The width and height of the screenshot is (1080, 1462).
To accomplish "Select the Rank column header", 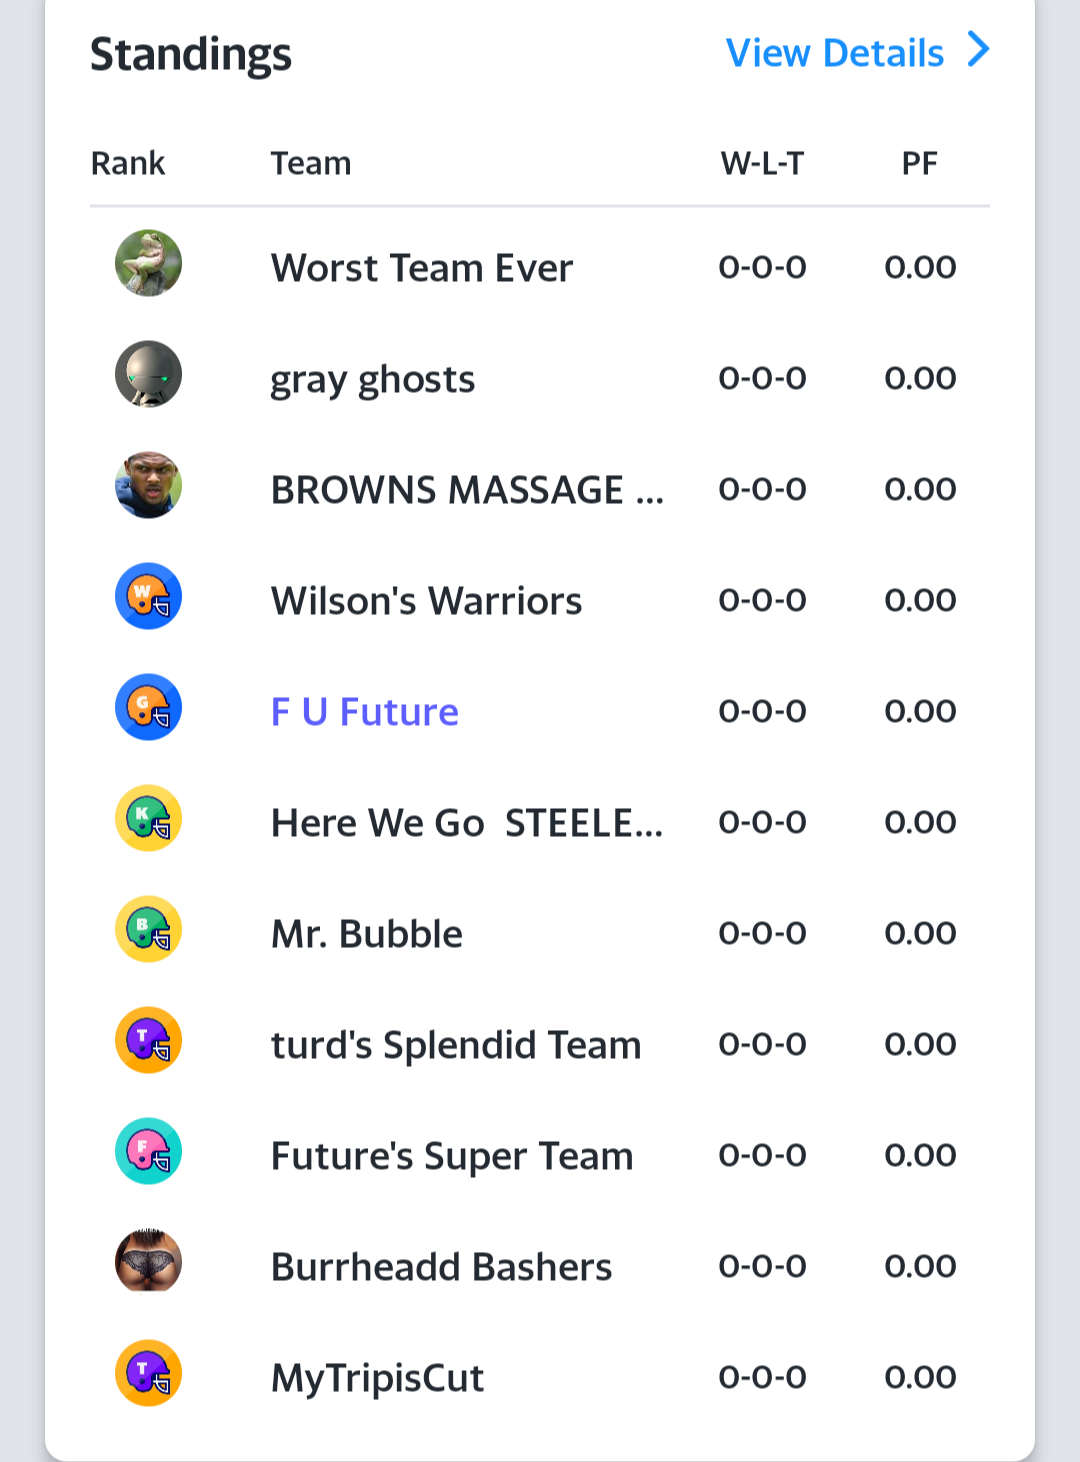I will pyautogui.click(x=128, y=163).
